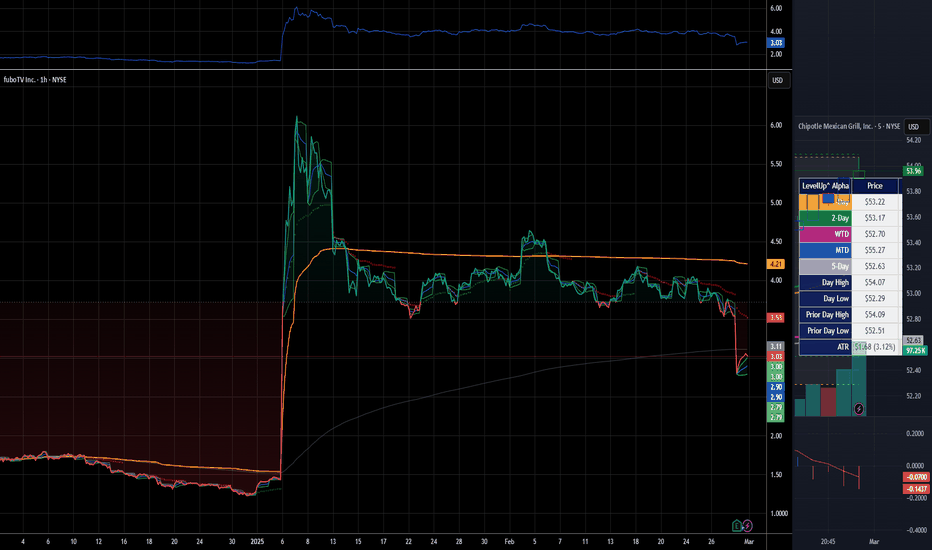Select the MTD row label
Screen dimensions: 932x550
[826, 250]
